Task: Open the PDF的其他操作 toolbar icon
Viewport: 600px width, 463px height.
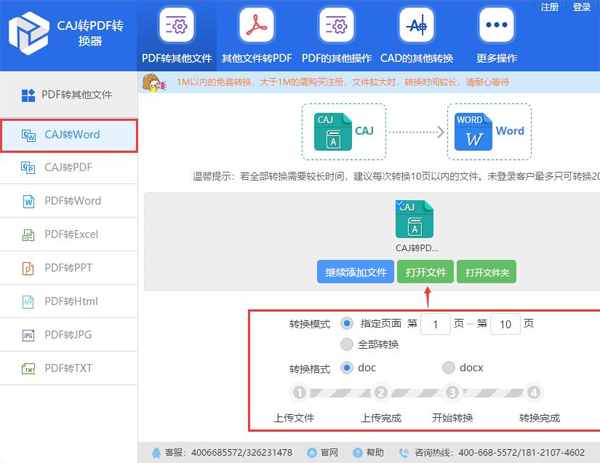Action: (338, 26)
